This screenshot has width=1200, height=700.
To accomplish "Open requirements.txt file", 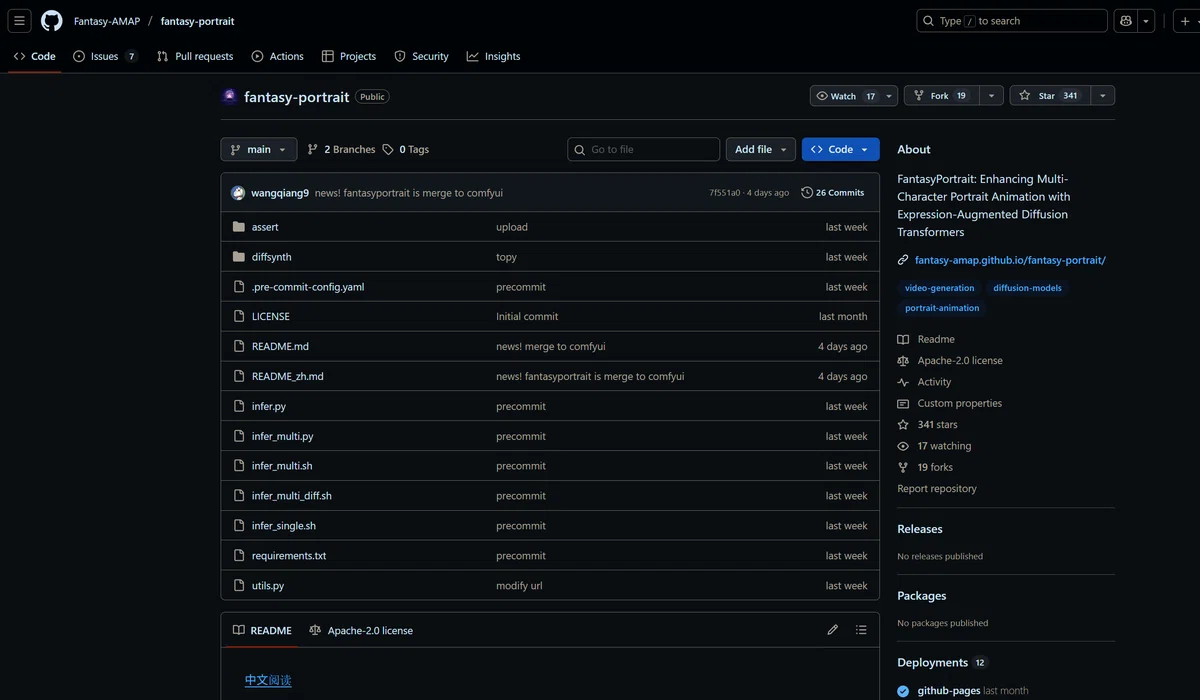I will (x=289, y=556).
